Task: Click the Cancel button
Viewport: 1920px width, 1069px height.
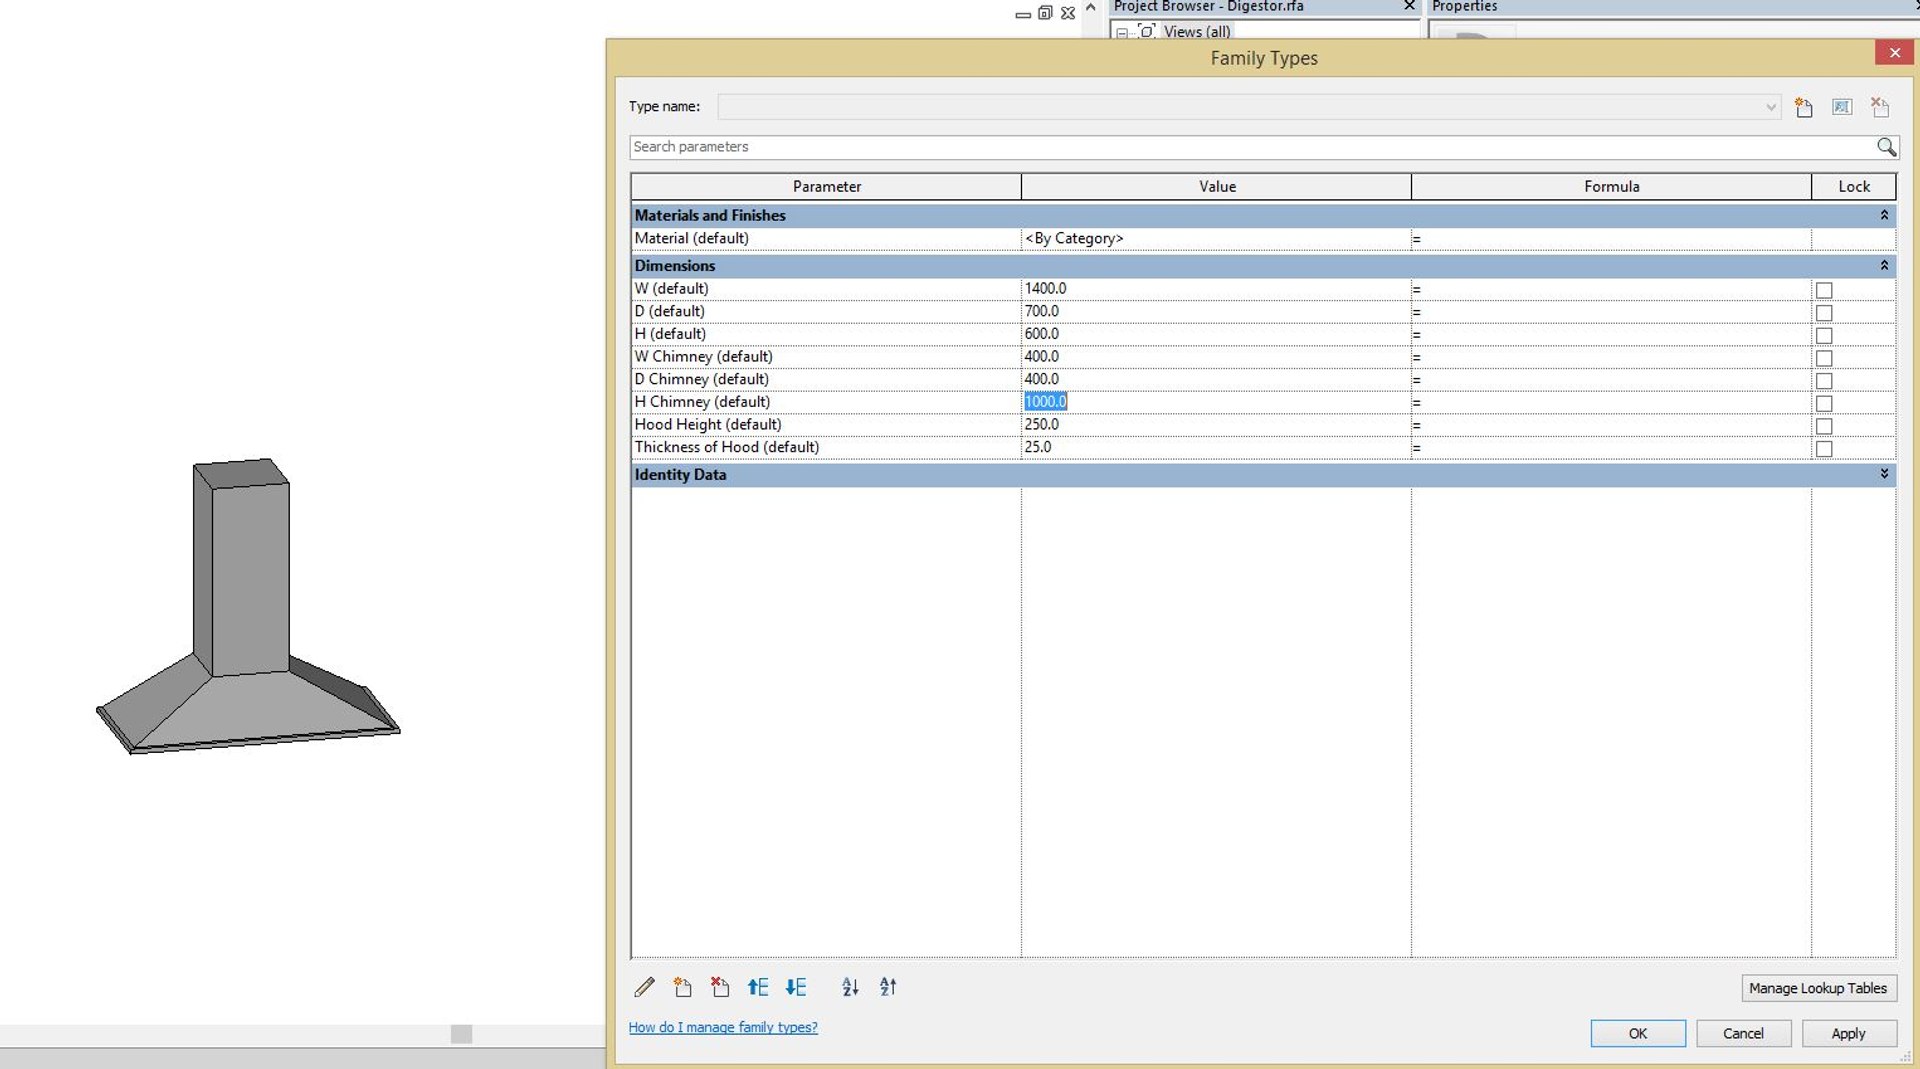Action: point(1743,1033)
